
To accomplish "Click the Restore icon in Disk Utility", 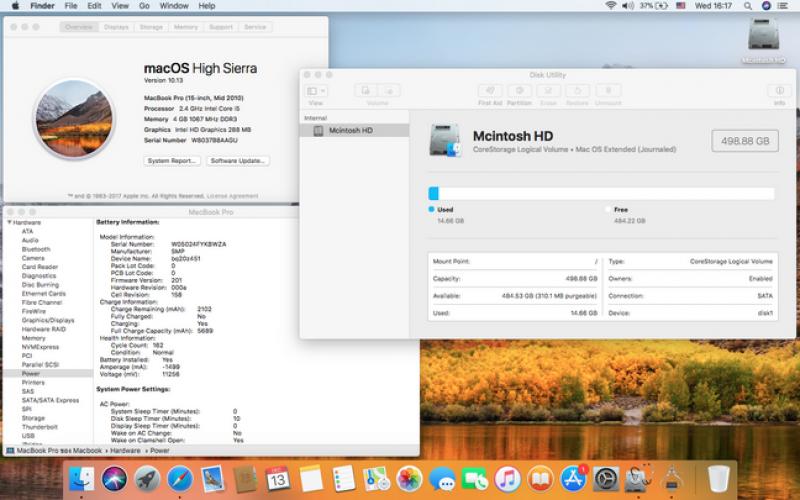I will point(577,91).
